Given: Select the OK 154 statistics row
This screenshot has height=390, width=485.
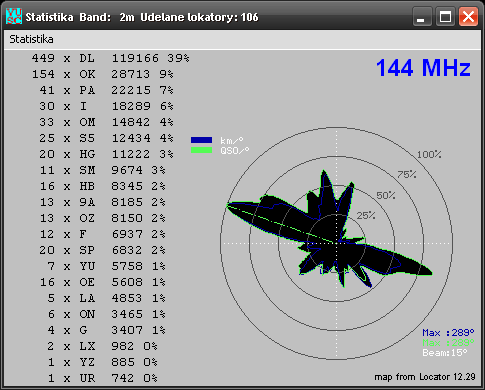Looking at the screenshot, I should click(x=103, y=74).
